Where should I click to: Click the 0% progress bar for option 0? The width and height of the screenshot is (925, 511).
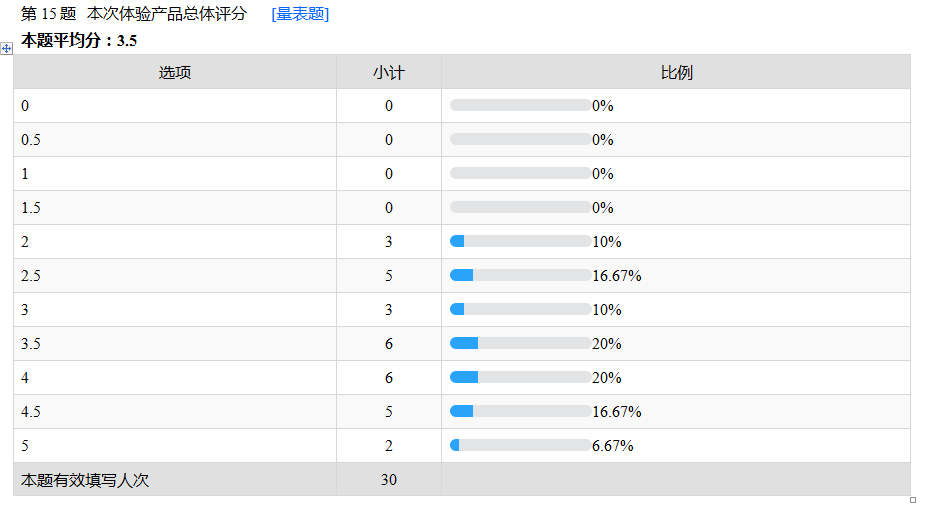pos(520,106)
